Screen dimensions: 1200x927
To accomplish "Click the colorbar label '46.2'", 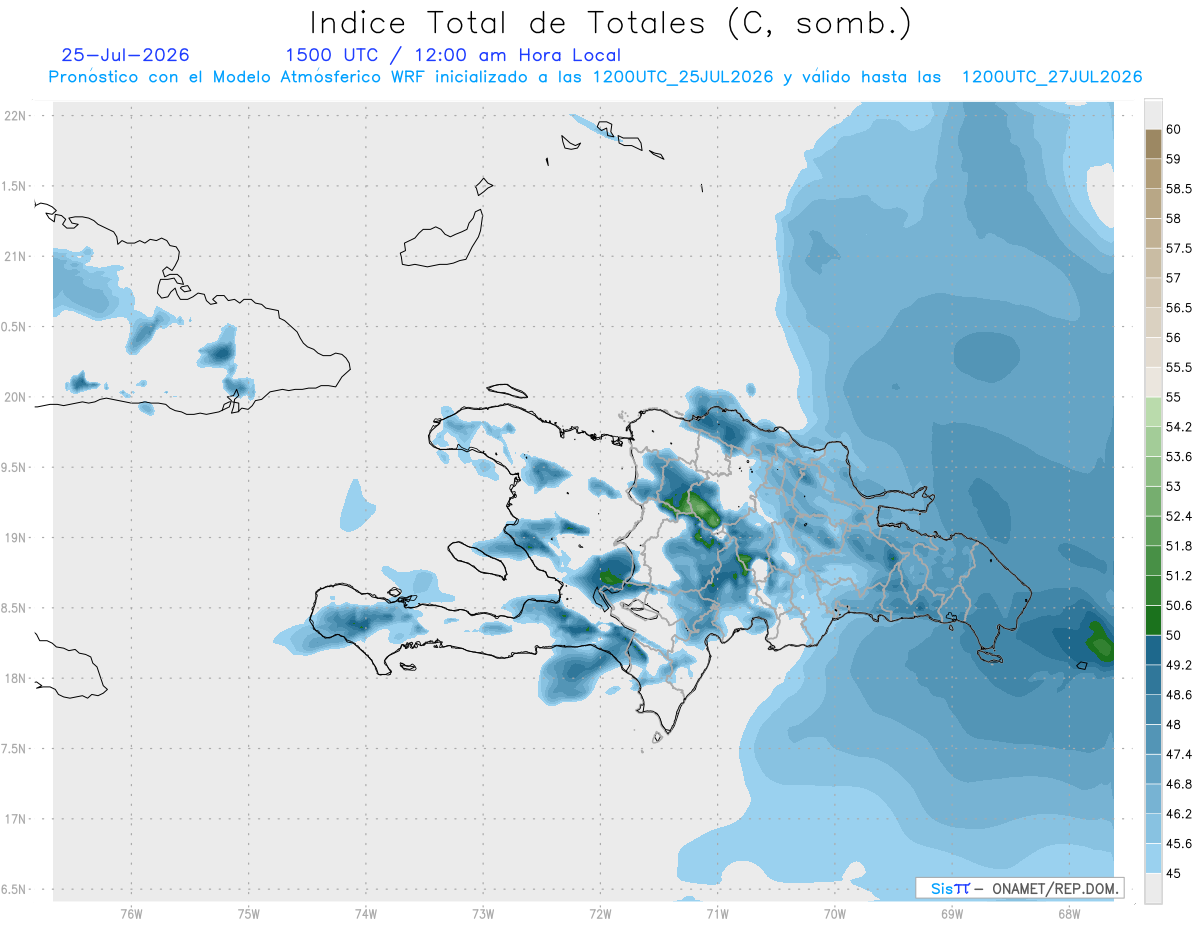I will (x=1179, y=814).
